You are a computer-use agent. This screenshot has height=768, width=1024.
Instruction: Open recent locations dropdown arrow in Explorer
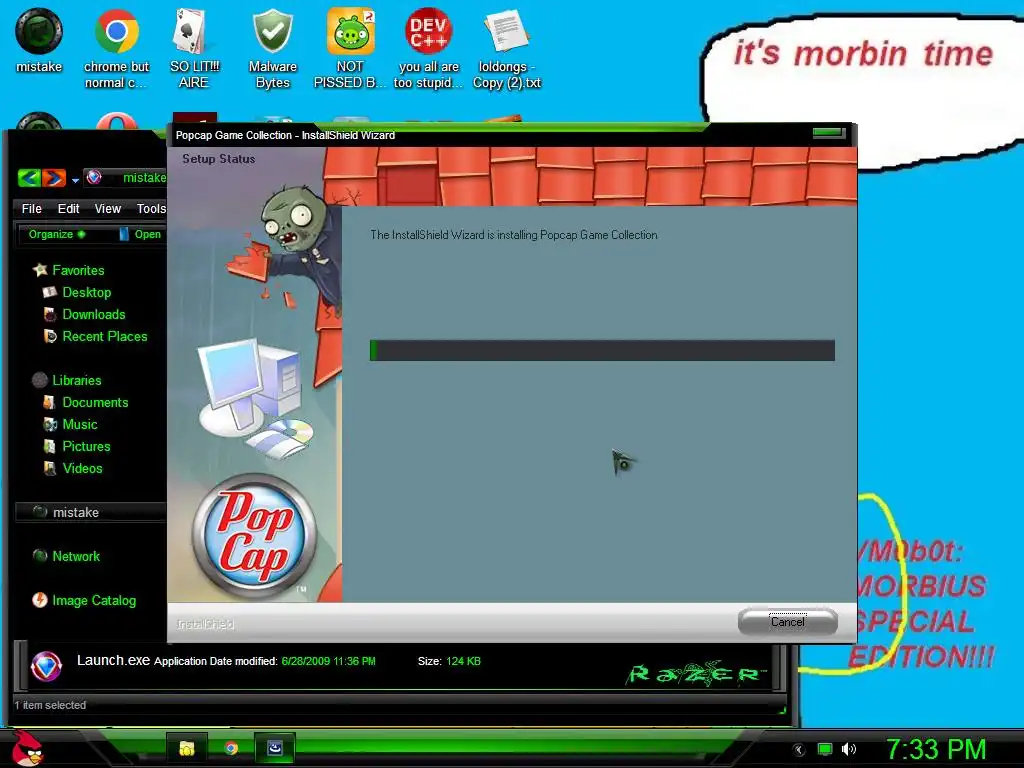pos(75,180)
